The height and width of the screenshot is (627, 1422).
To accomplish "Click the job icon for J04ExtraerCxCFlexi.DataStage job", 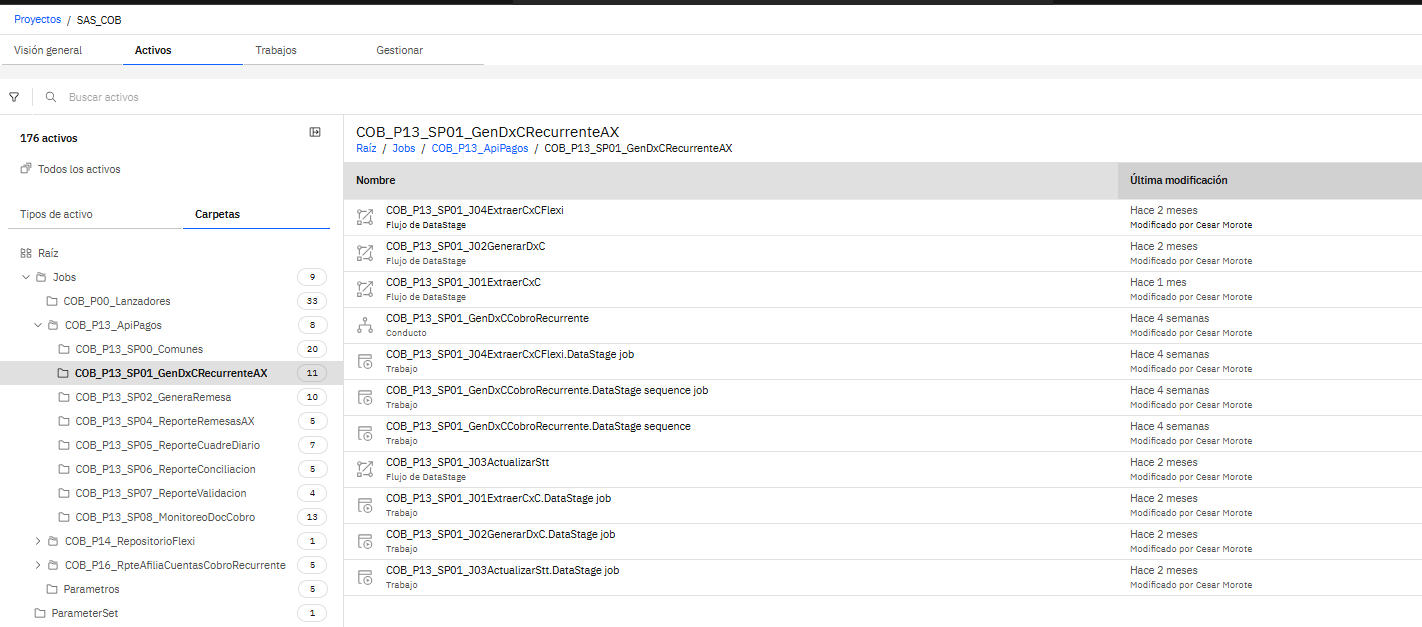I will pos(365,361).
